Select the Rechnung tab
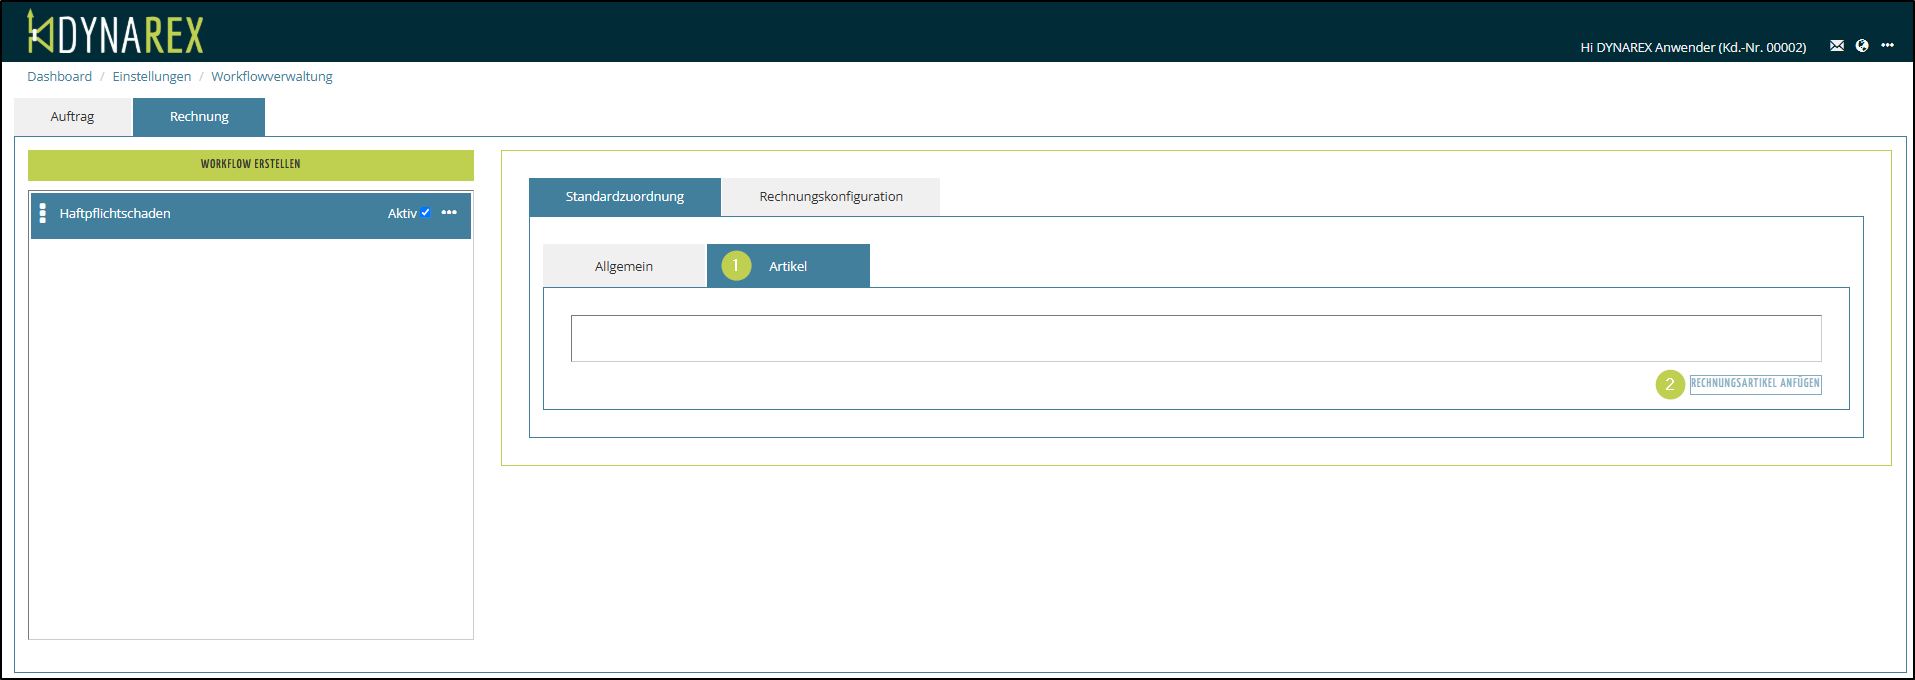This screenshot has height=680, width=1915. tap(199, 117)
